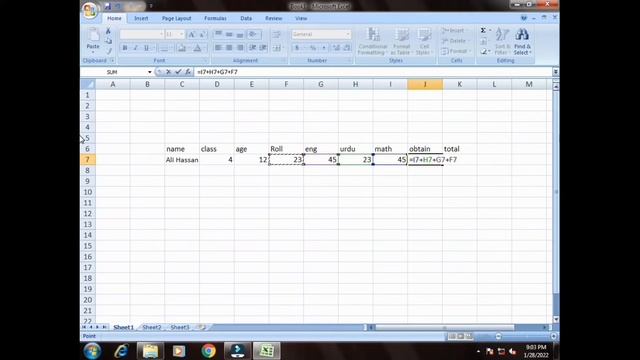
Task: Open the Find & Select menu
Action: [x=522, y=41]
